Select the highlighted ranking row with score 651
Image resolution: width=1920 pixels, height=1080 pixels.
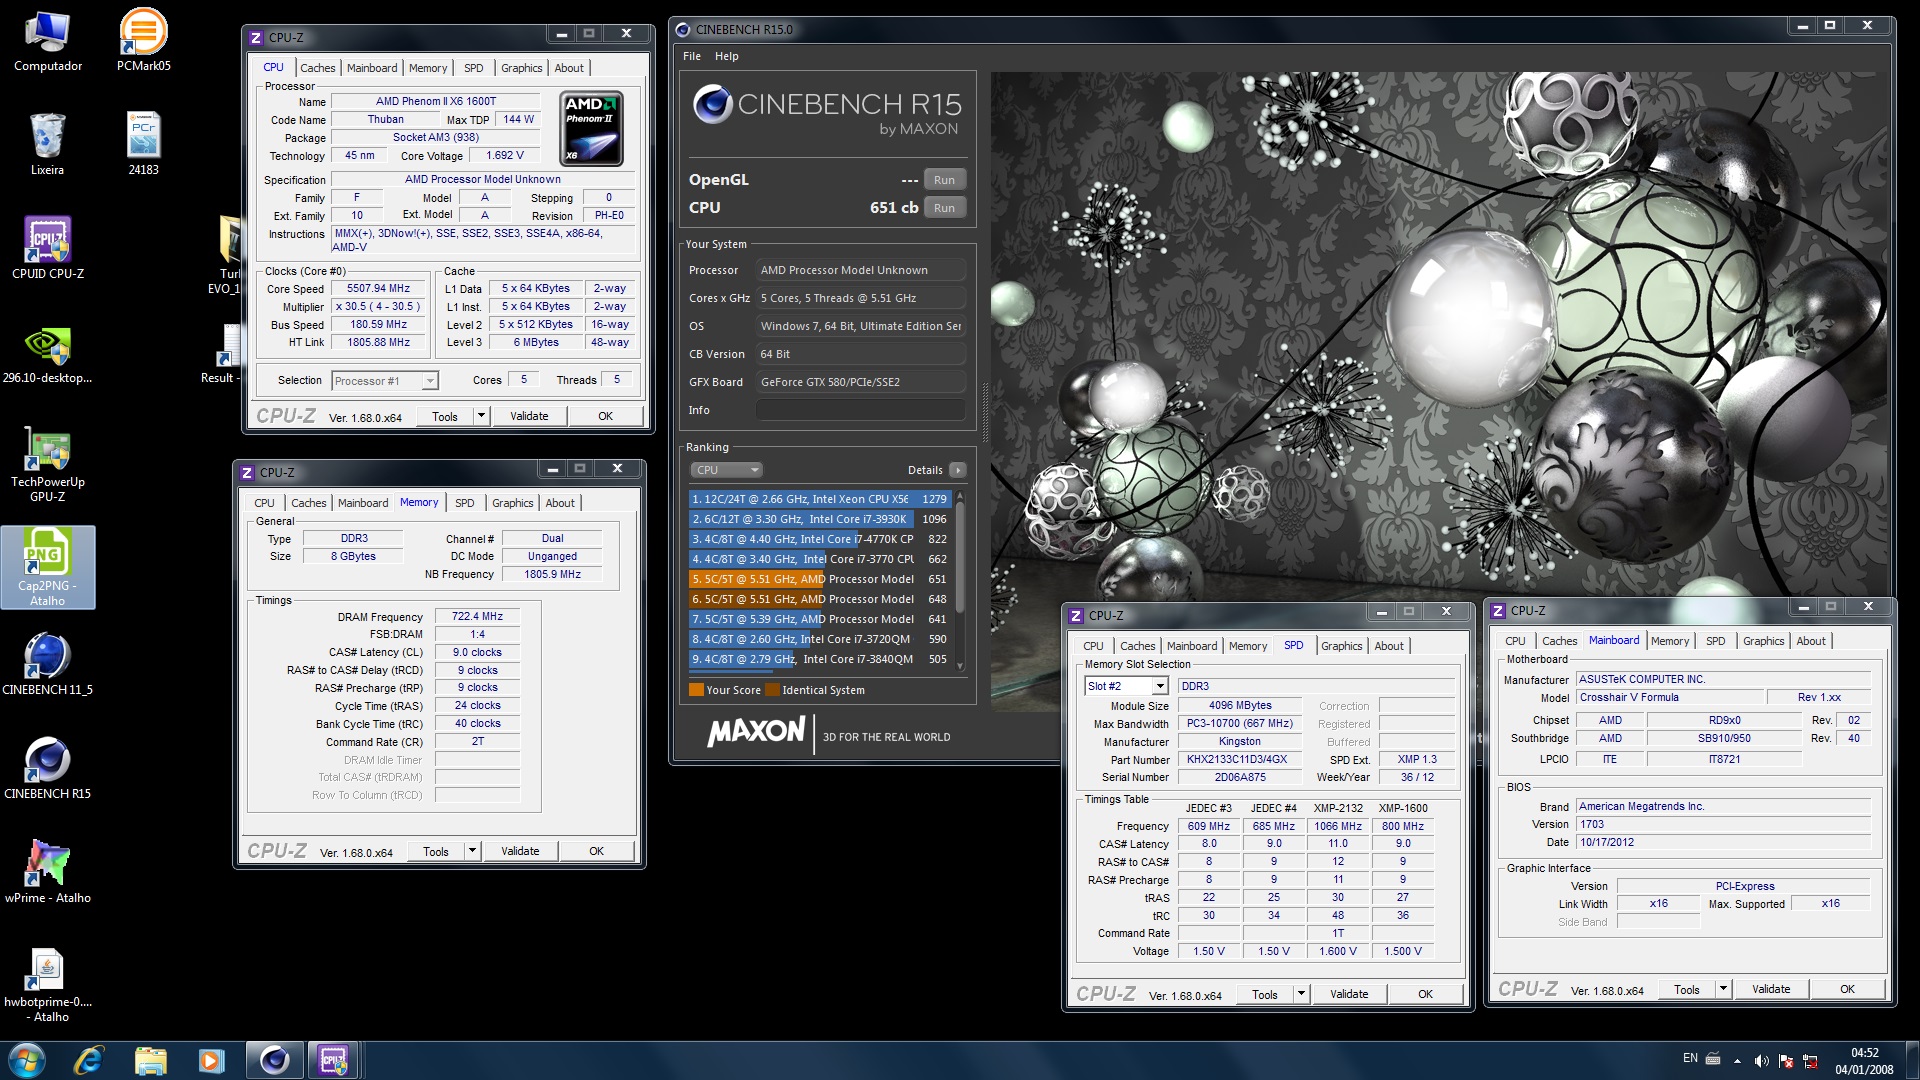(x=819, y=579)
